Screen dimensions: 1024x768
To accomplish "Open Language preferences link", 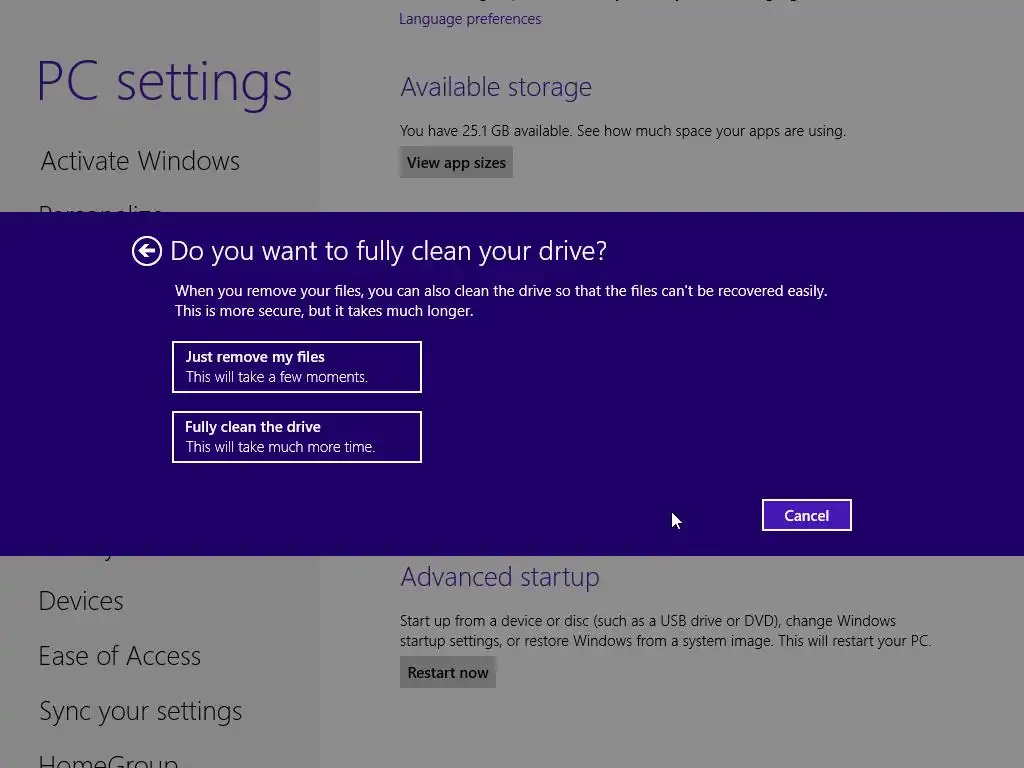I will coord(470,19).
